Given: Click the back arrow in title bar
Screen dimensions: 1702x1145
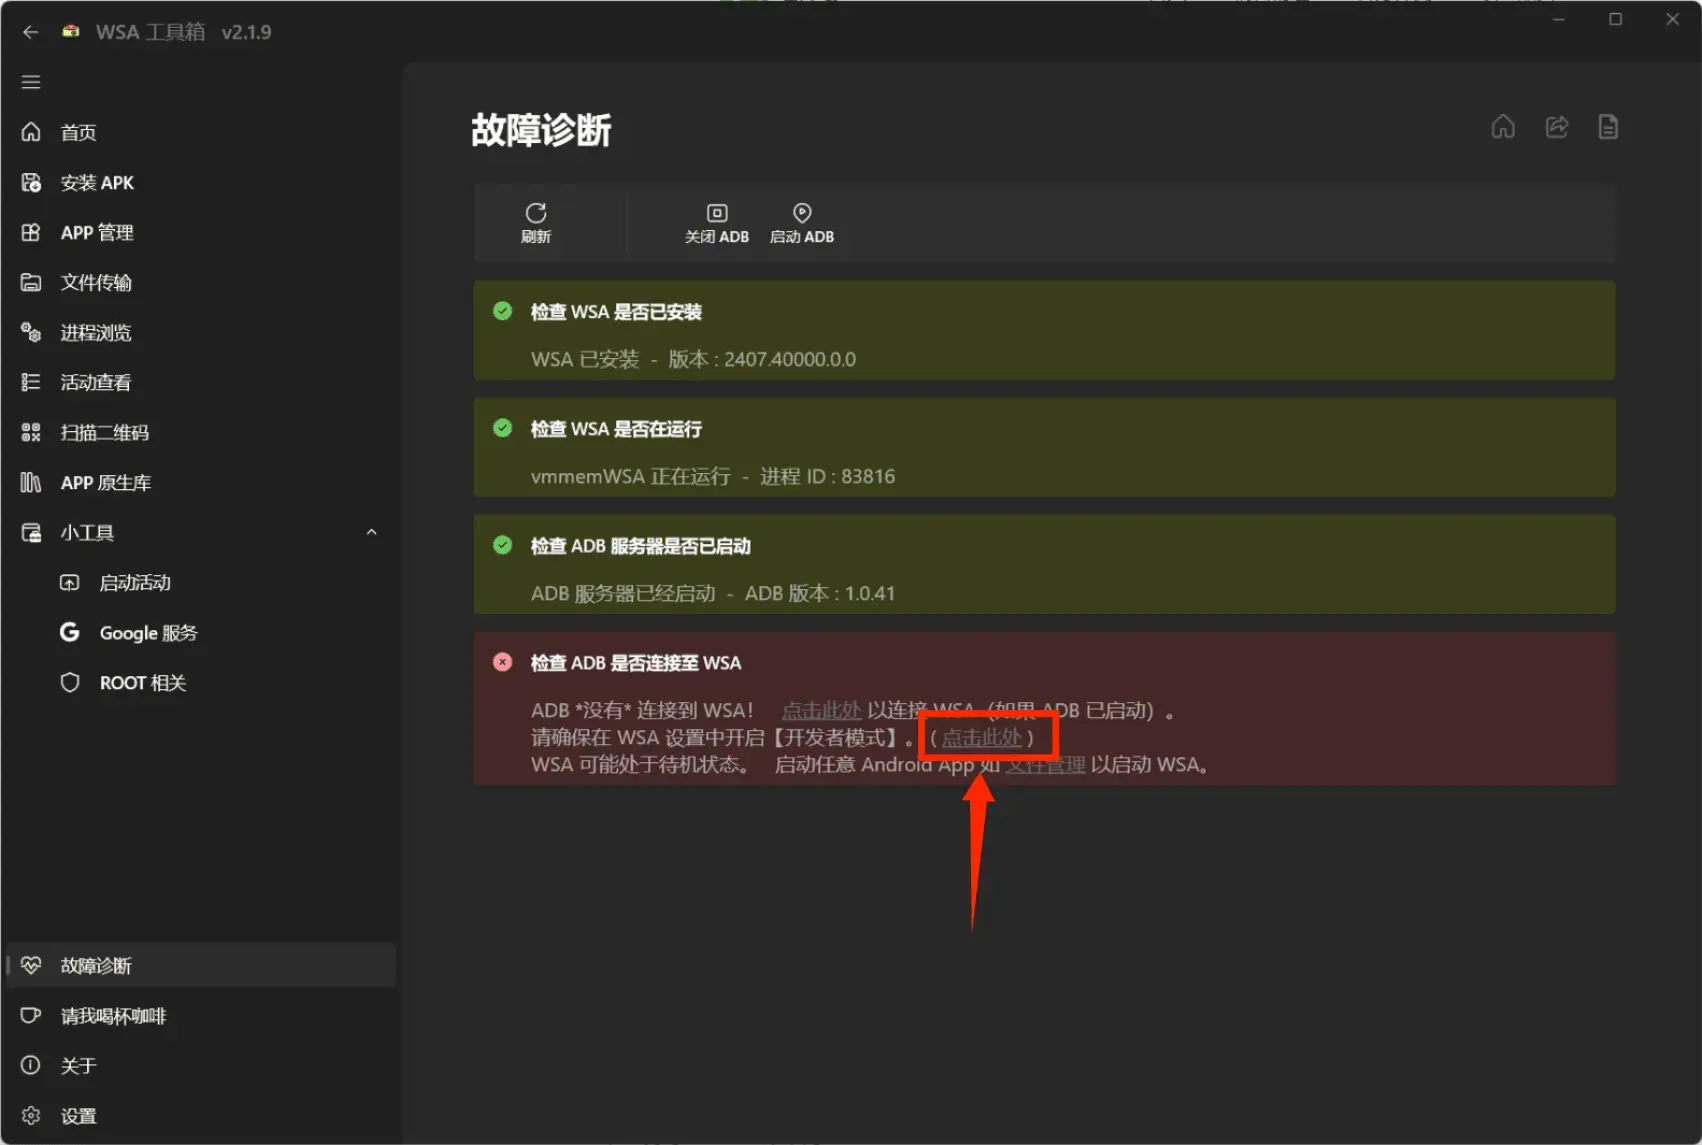Looking at the screenshot, I should [x=30, y=32].
